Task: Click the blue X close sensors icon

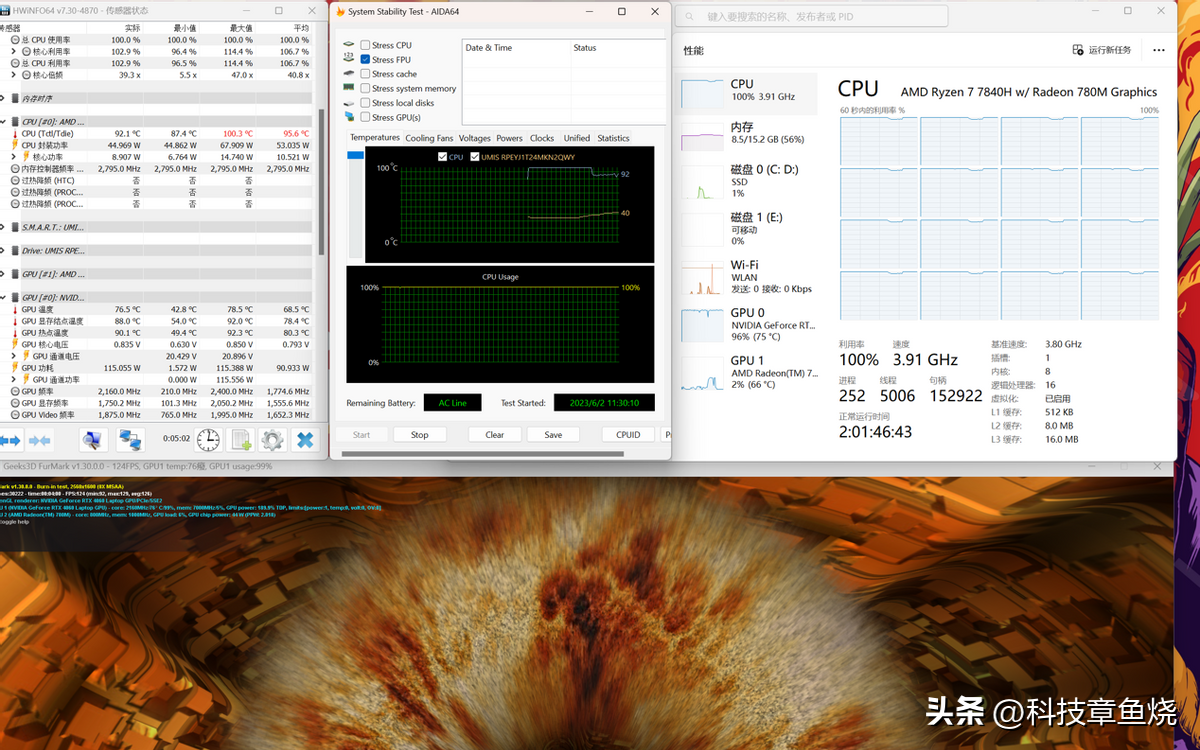Action: point(305,440)
